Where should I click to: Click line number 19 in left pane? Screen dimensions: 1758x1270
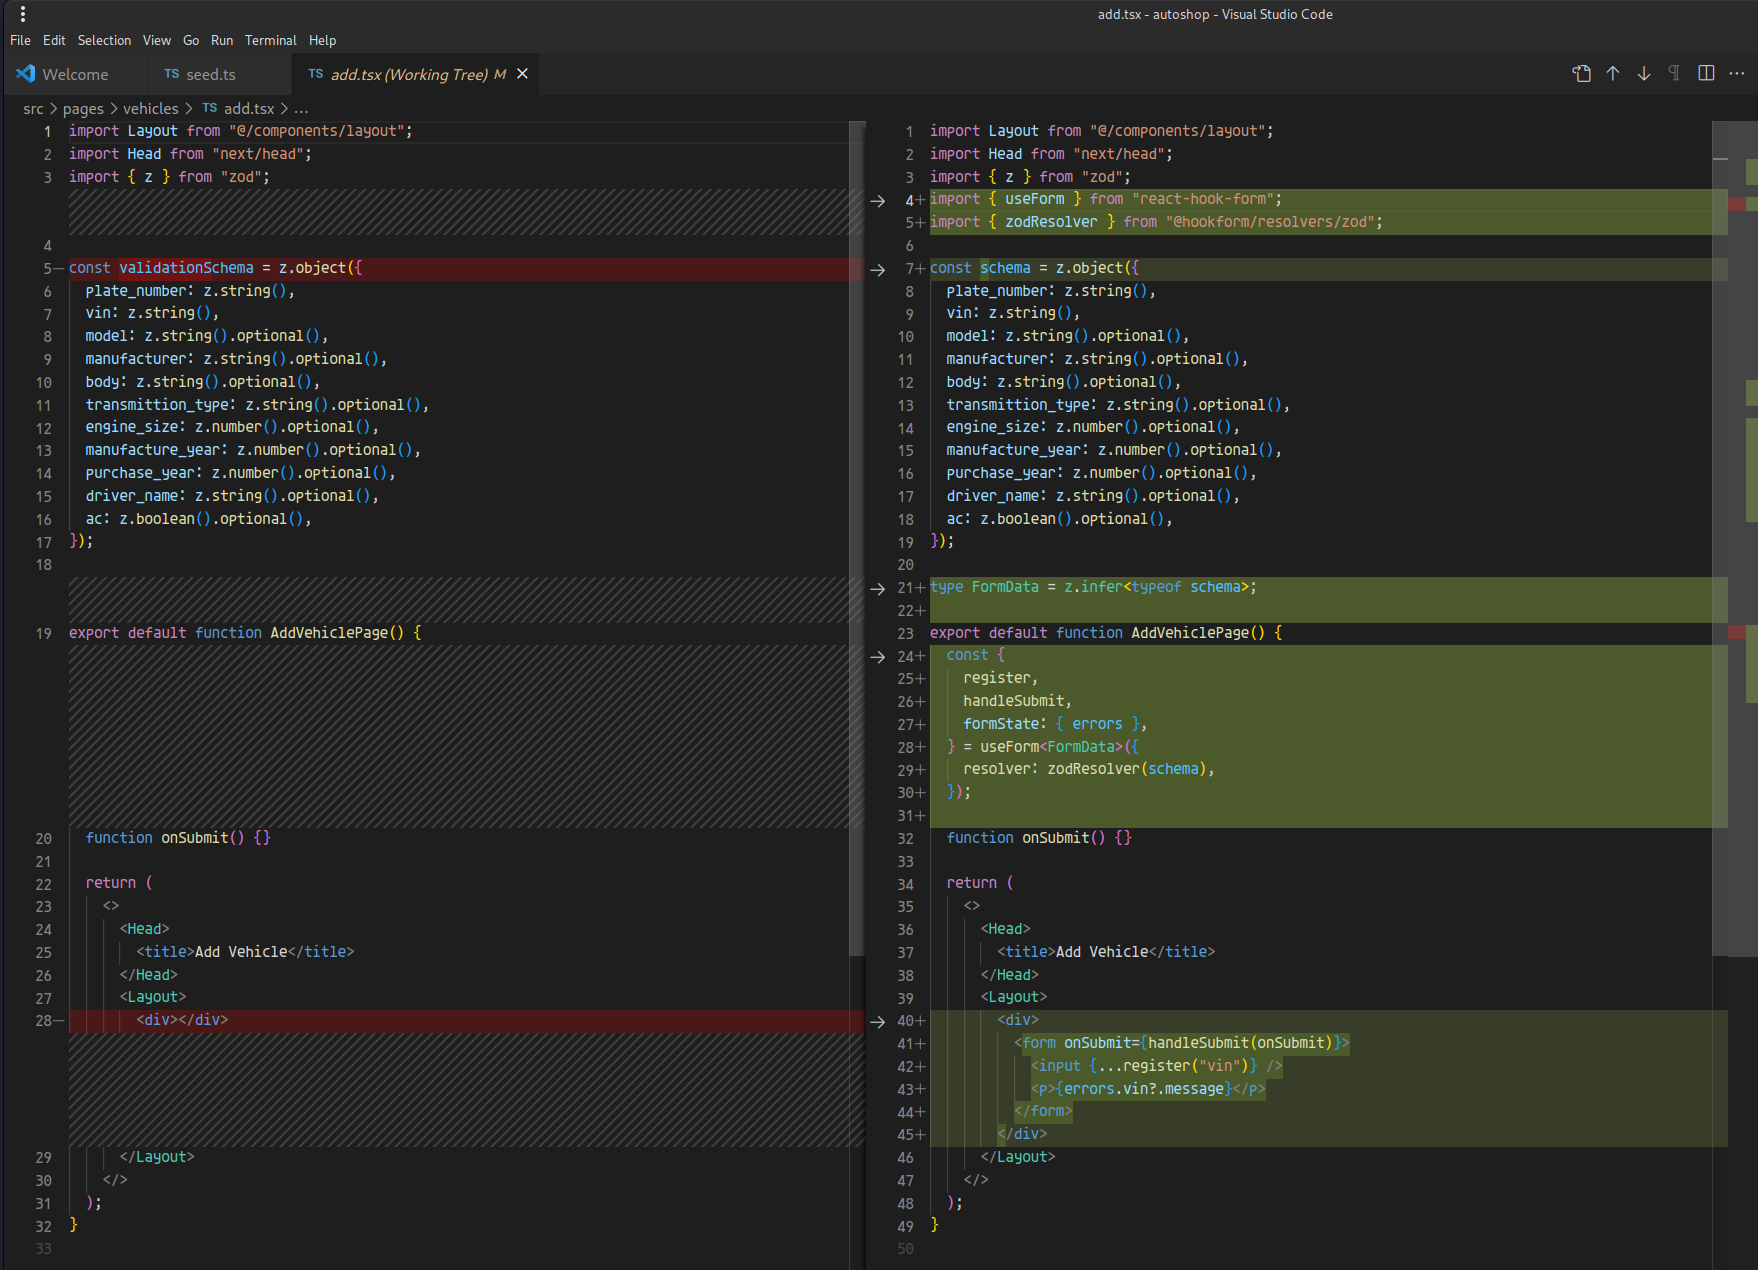pos(43,633)
